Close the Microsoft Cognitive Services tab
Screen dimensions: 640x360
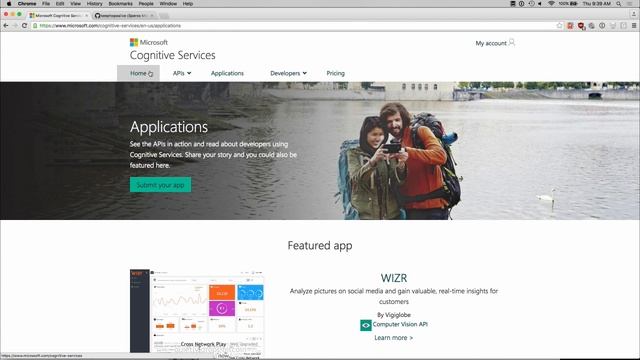pyautogui.click(x=87, y=16)
